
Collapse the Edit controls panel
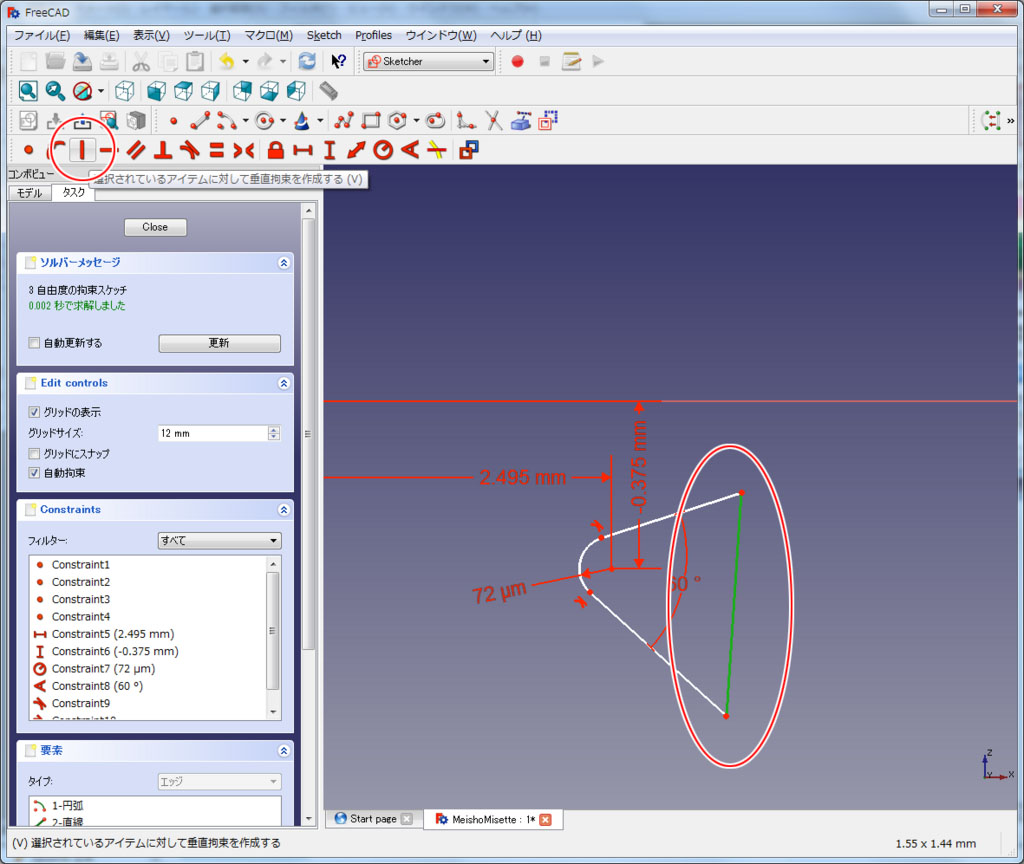pyautogui.click(x=283, y=383)
